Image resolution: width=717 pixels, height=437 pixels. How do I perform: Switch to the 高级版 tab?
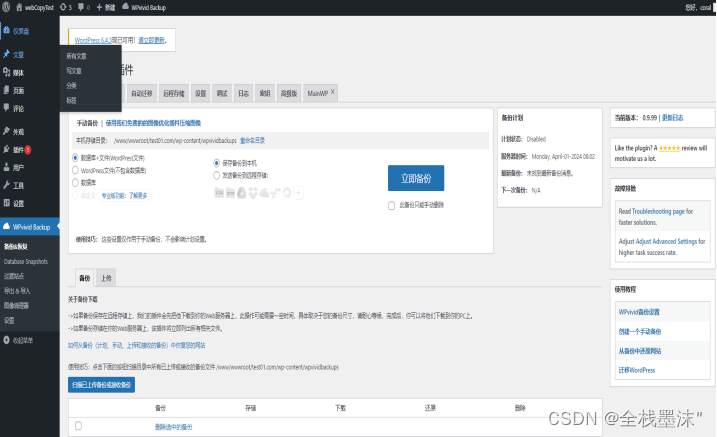point(289,93)
